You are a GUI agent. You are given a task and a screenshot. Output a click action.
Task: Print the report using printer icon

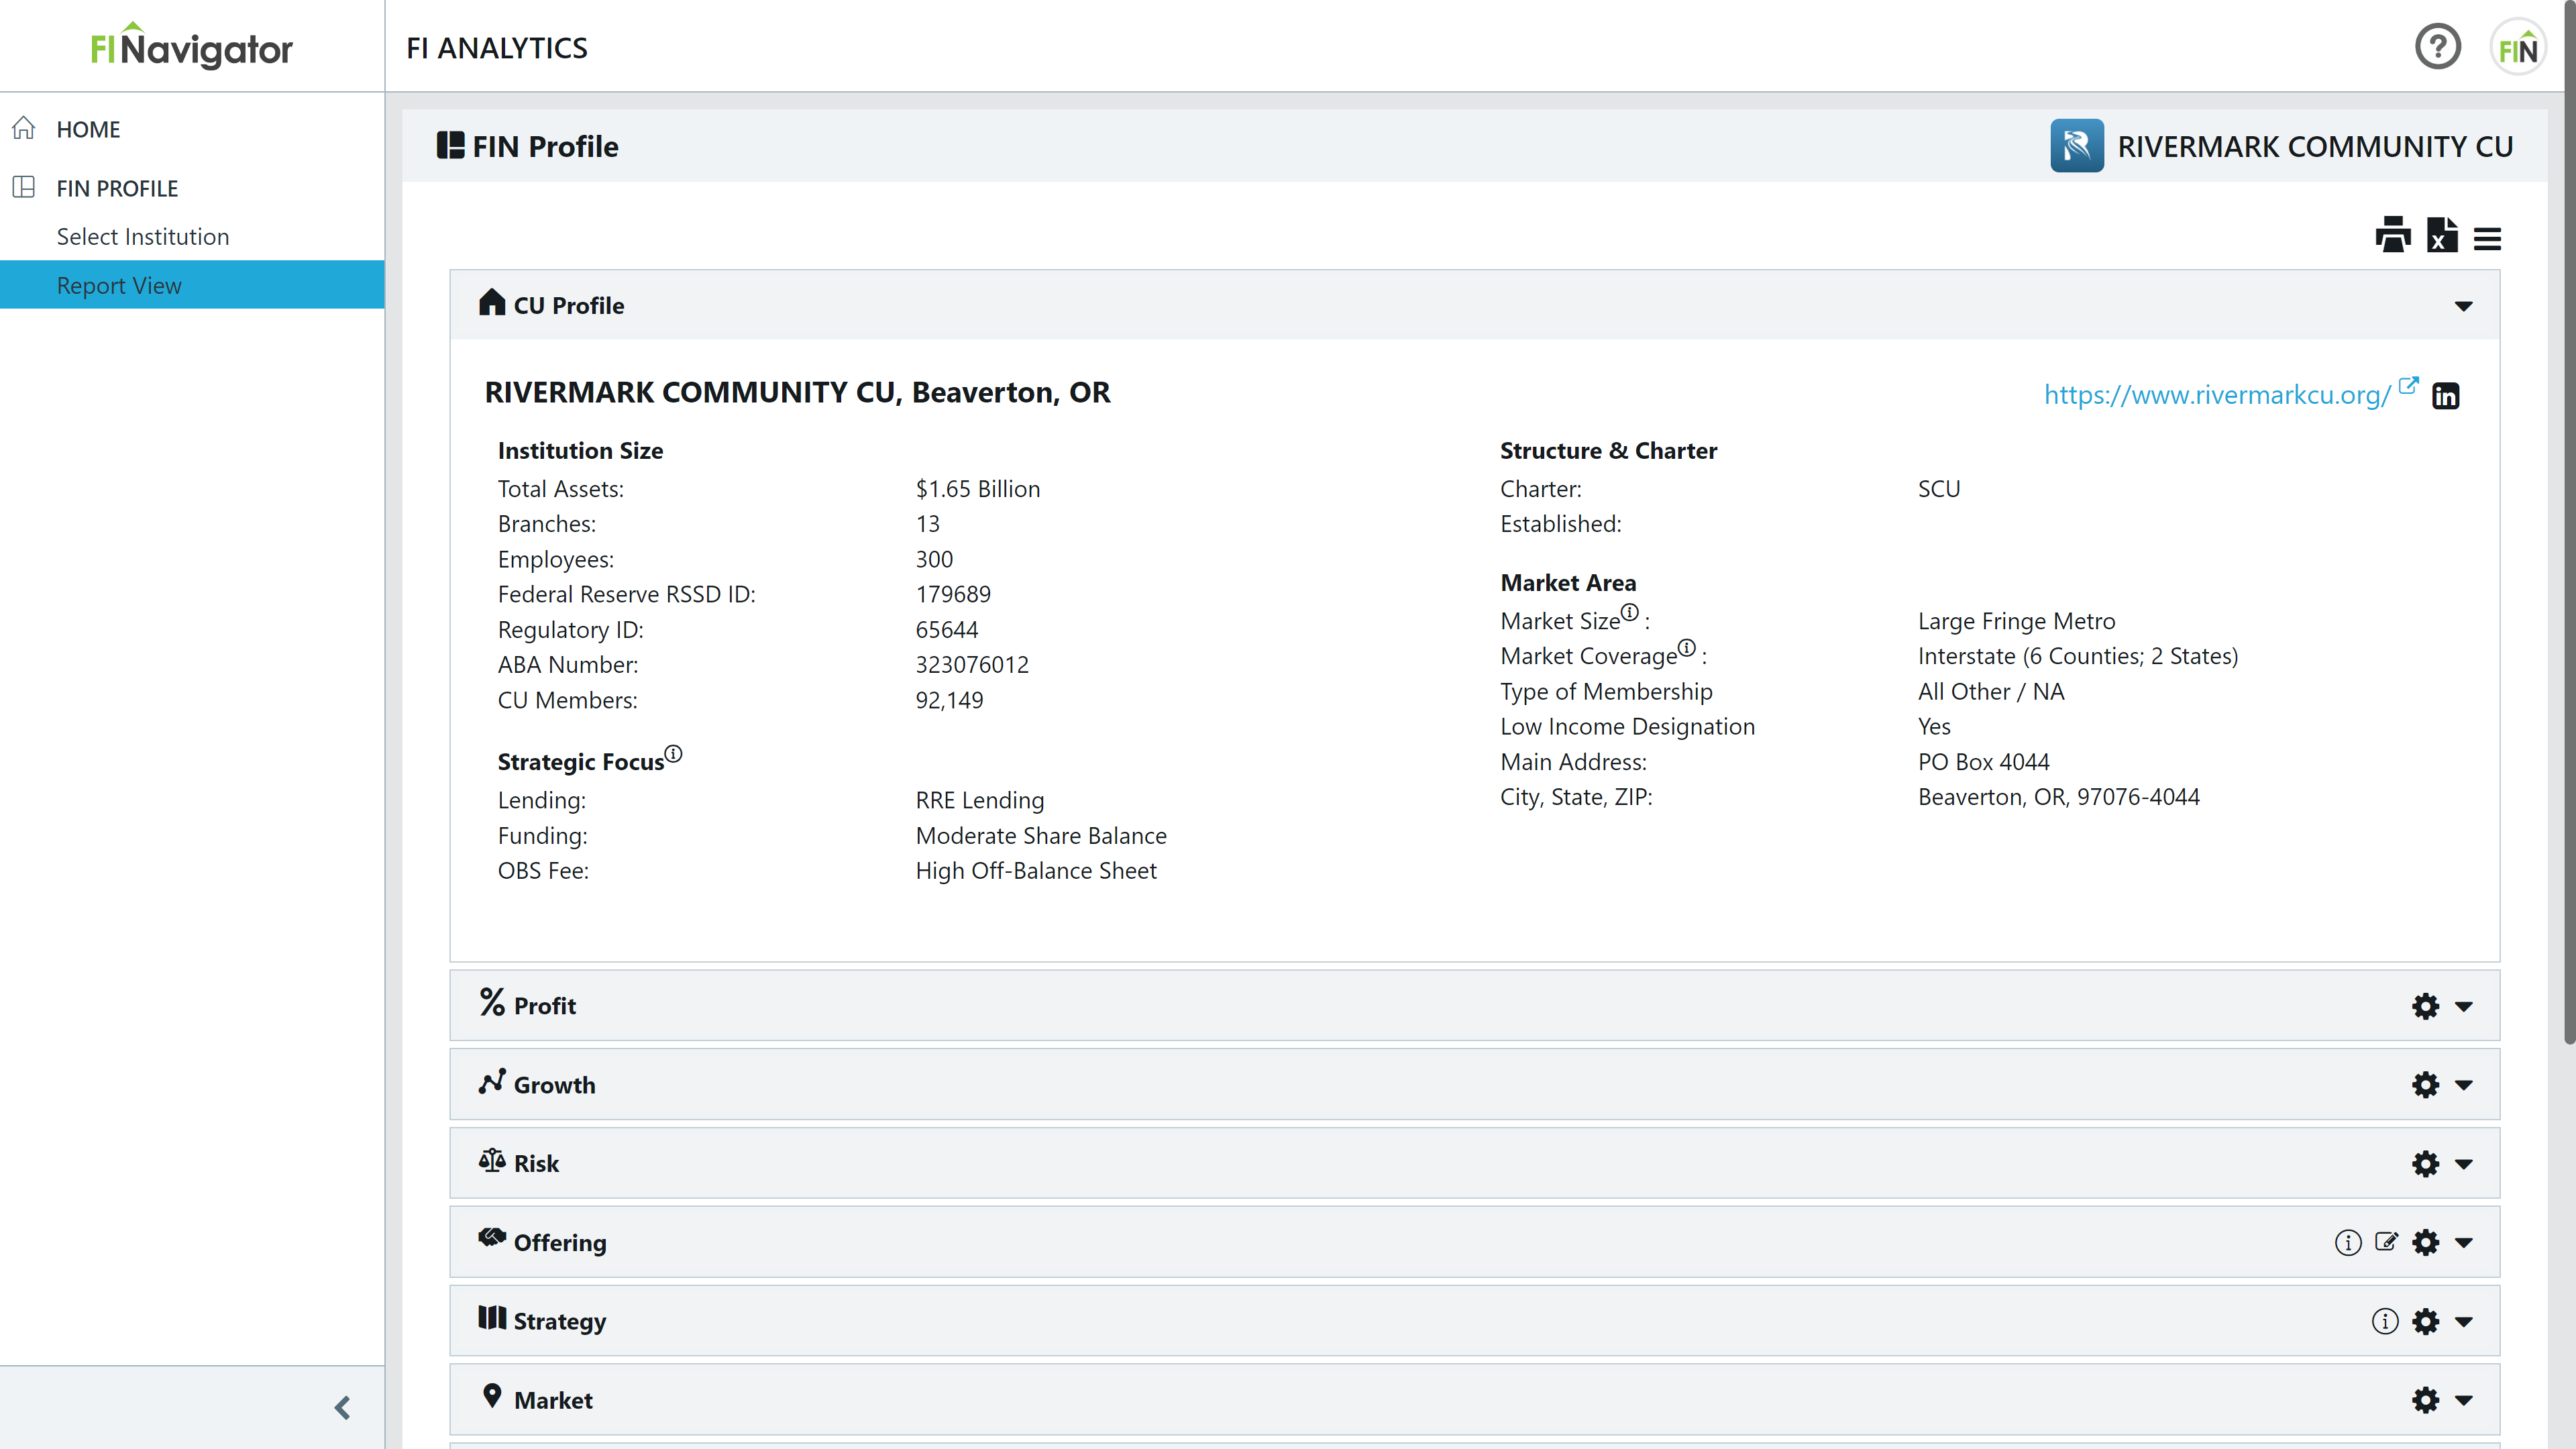[2392, 236]
